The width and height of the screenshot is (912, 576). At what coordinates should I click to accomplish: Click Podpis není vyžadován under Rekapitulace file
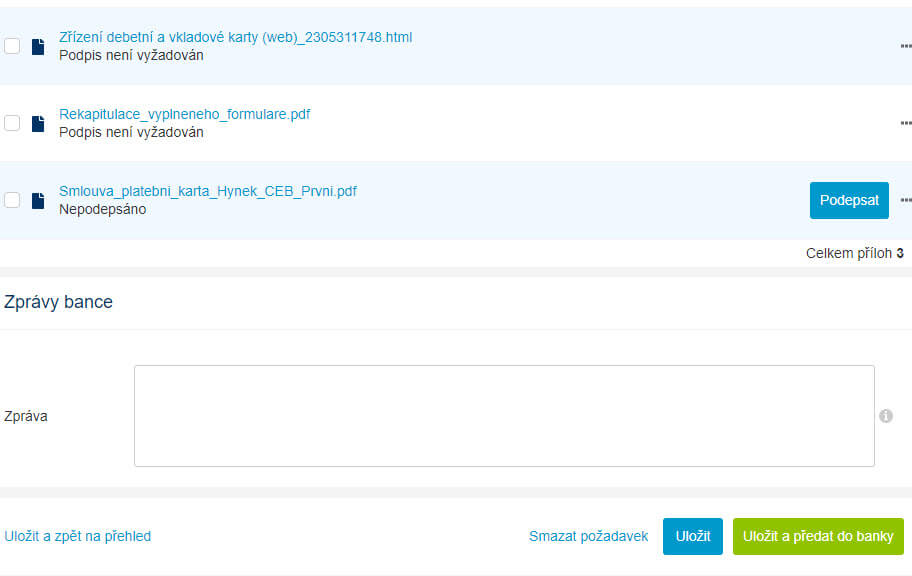point(131,132)
